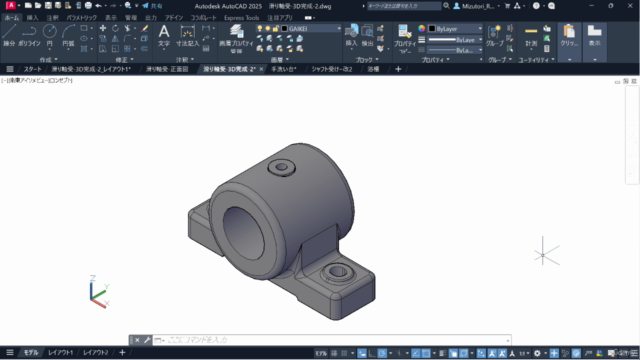The image size is (640, 360).
Task: Expand the 注釈 (Annotation) panel
Action: click(184, 60)
